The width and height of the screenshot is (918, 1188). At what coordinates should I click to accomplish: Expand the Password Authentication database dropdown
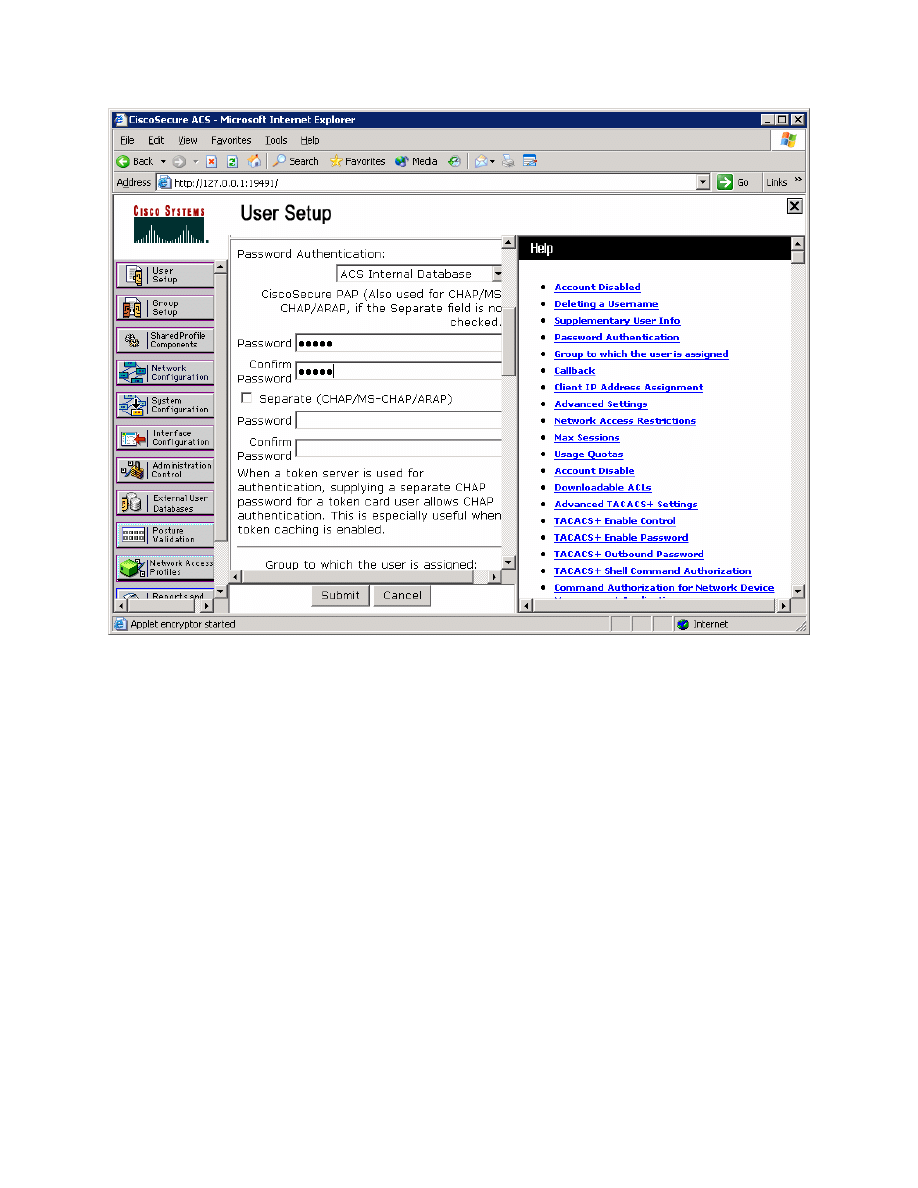click(496, 274)
